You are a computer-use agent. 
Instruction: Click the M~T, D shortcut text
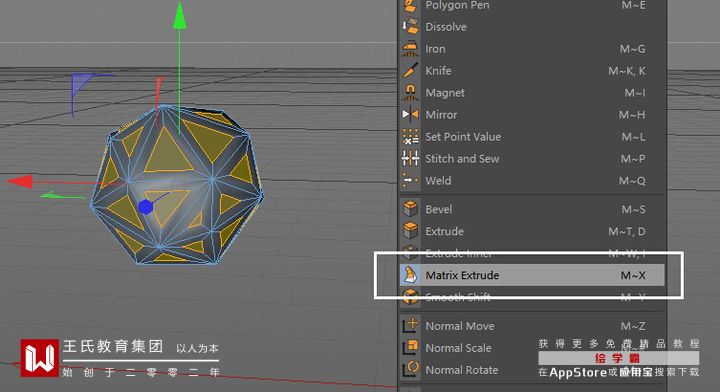point(627,231)
